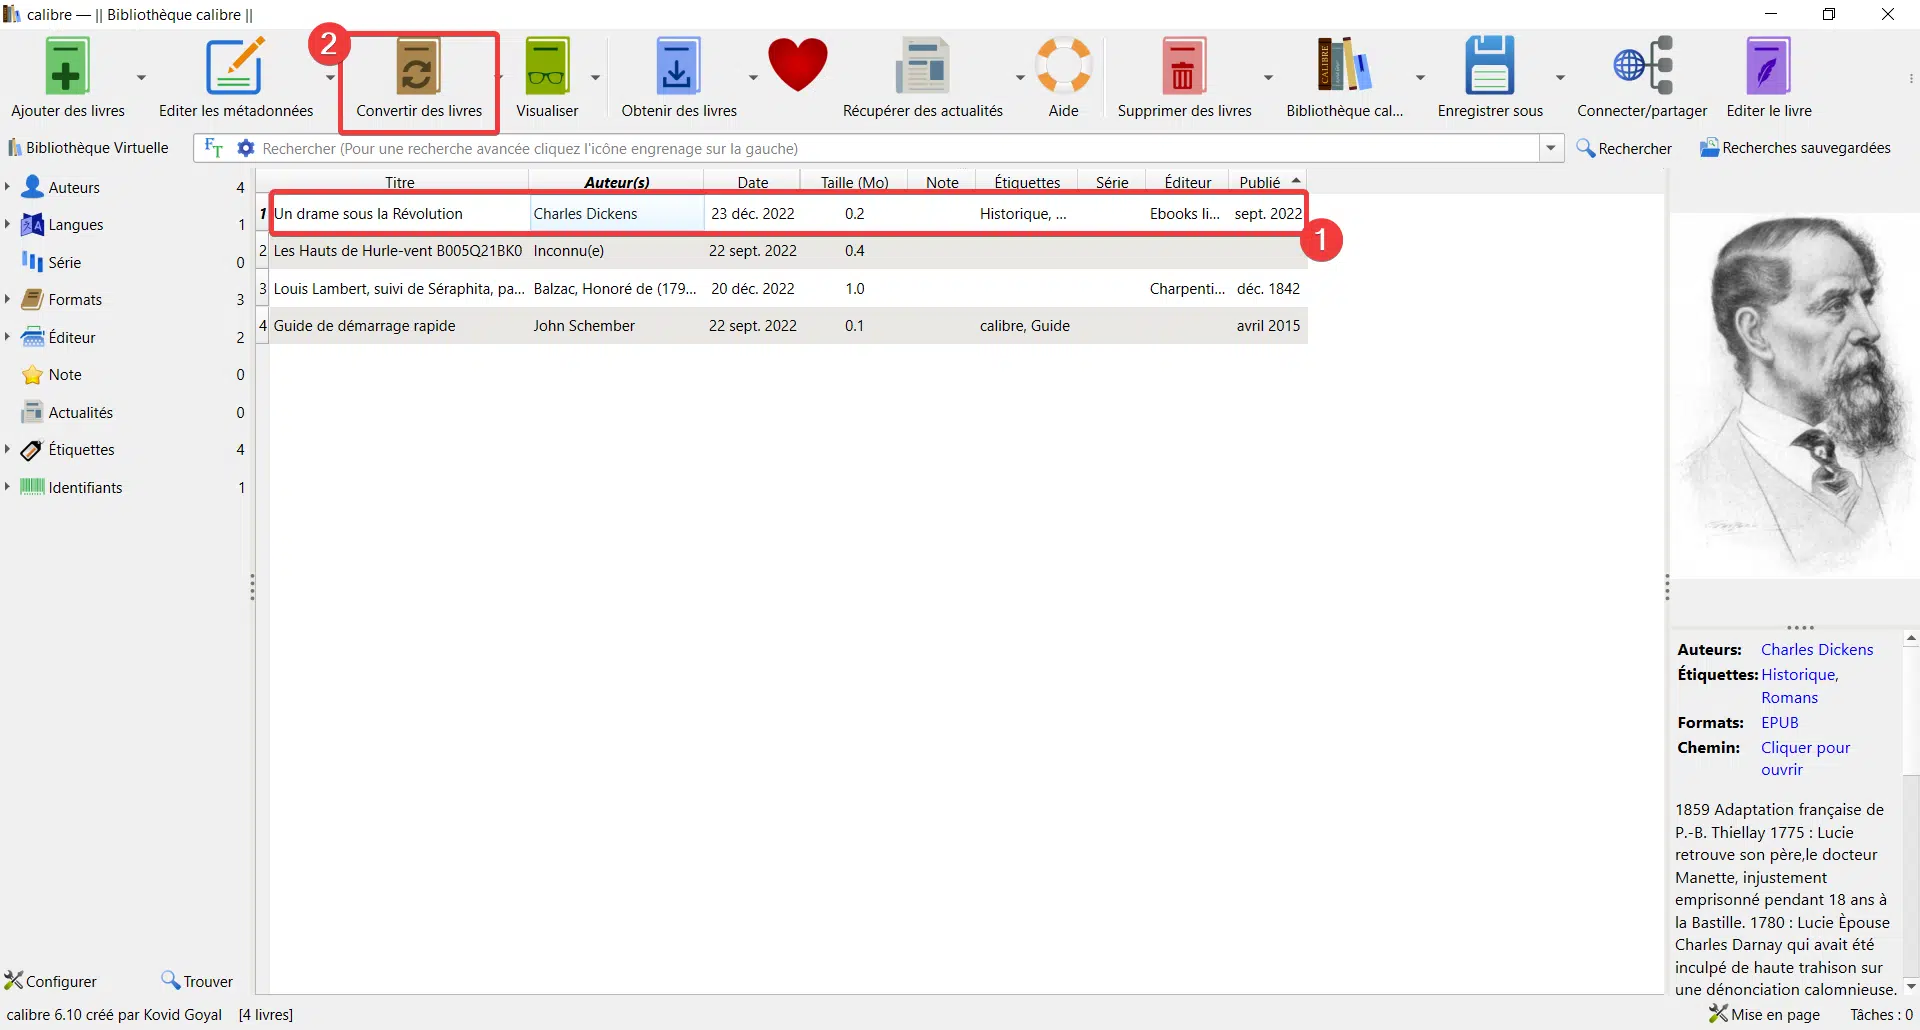Image resolution: width=1920 pixels, height=1030 pixels.
Task: Click Supprimer des livres trash icon
Action: pos(1184,66)
